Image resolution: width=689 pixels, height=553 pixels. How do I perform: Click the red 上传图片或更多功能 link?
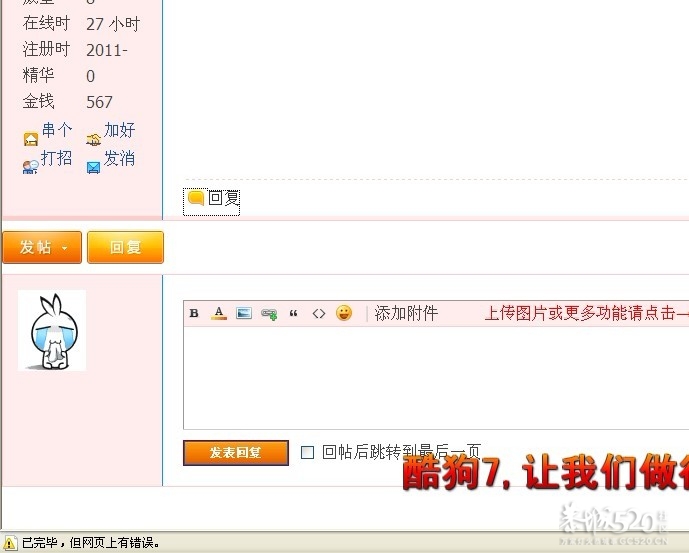(586, 313)
